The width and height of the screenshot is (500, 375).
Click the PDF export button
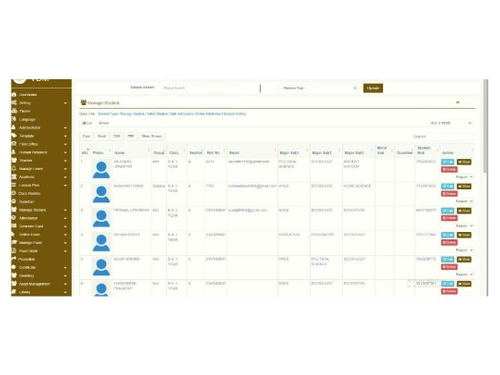tap(131, 136)
